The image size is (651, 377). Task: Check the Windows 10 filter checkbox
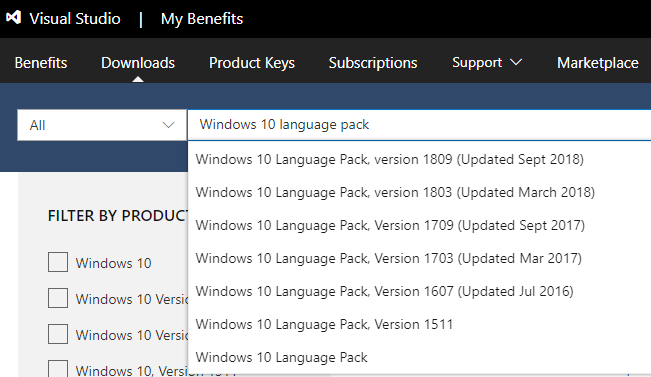[x=58, y=262]
